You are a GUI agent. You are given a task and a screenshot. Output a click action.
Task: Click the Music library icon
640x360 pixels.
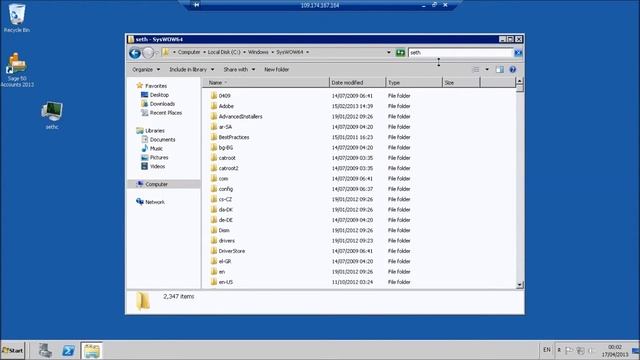point(144,148)
